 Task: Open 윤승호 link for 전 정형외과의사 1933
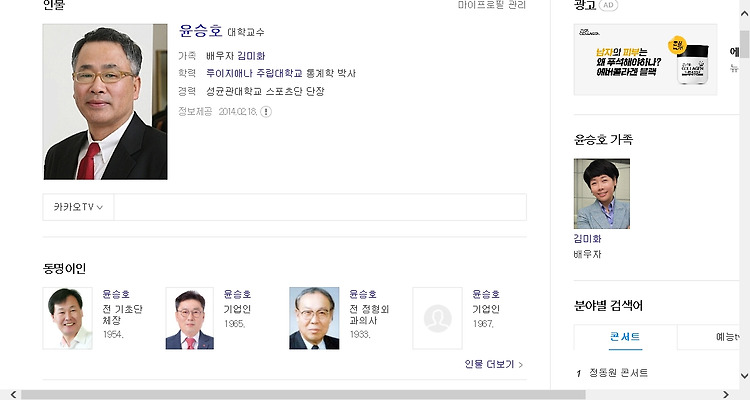pos(363,294)
